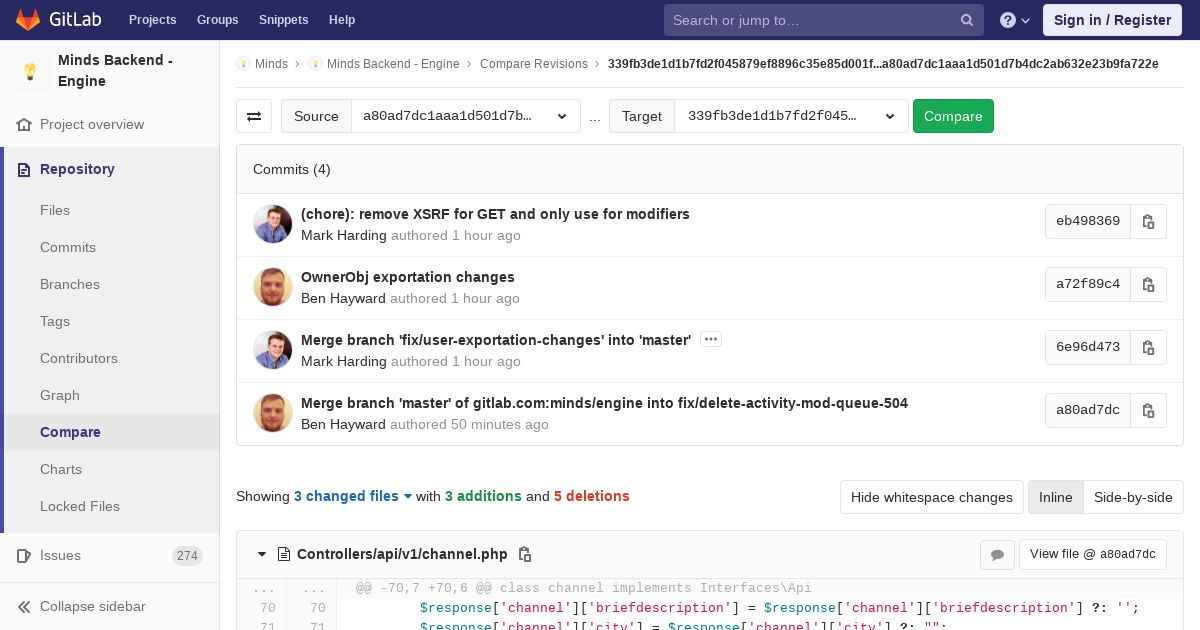1200x630 pixels.
Task: Click the Issues count badge 274
Action: coord(187,556)
